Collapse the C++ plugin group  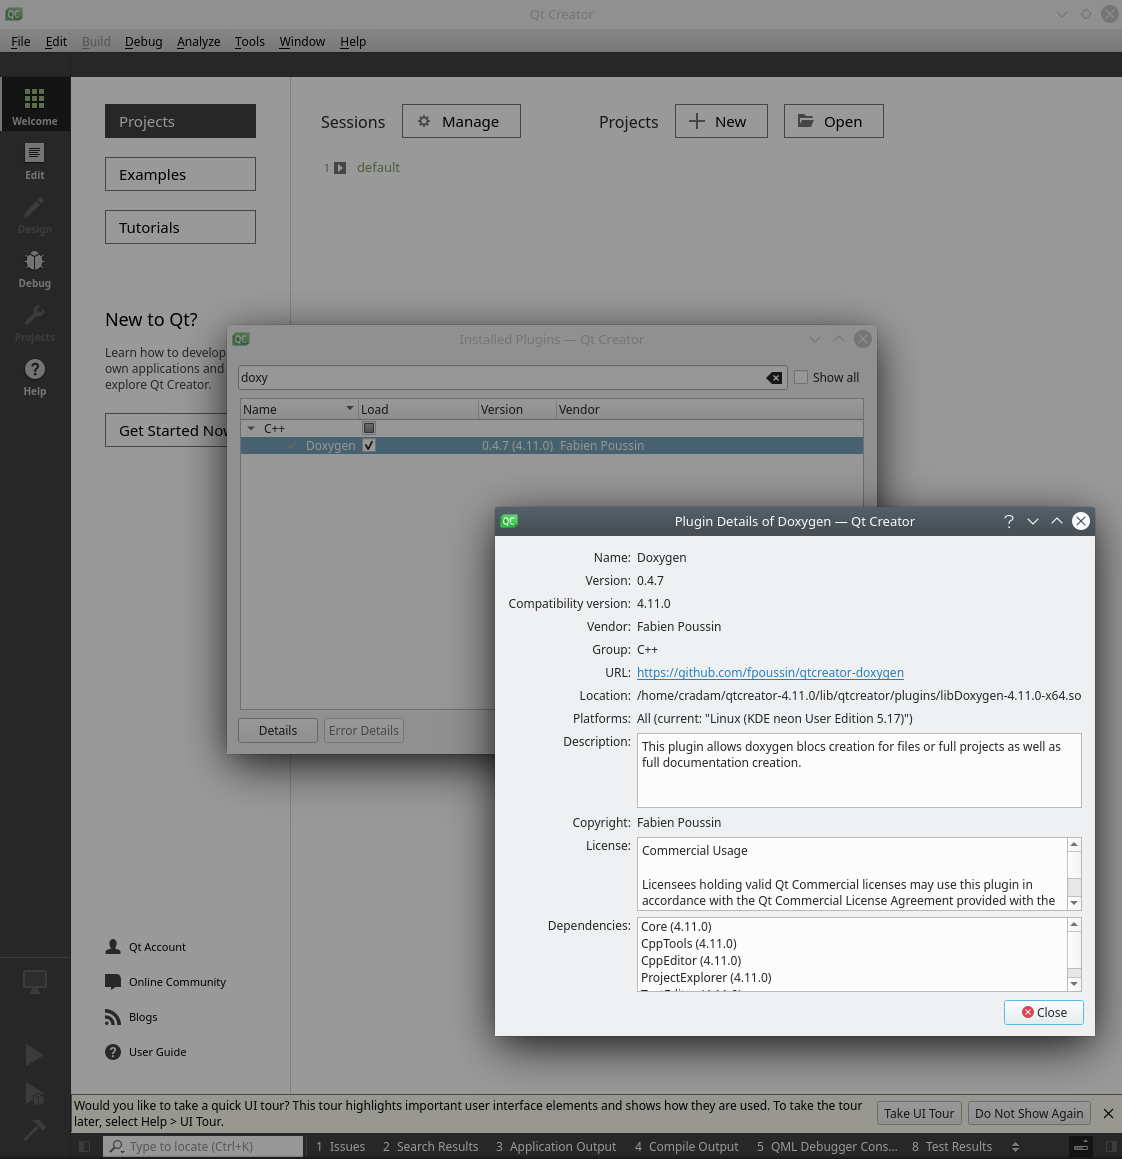250,427
